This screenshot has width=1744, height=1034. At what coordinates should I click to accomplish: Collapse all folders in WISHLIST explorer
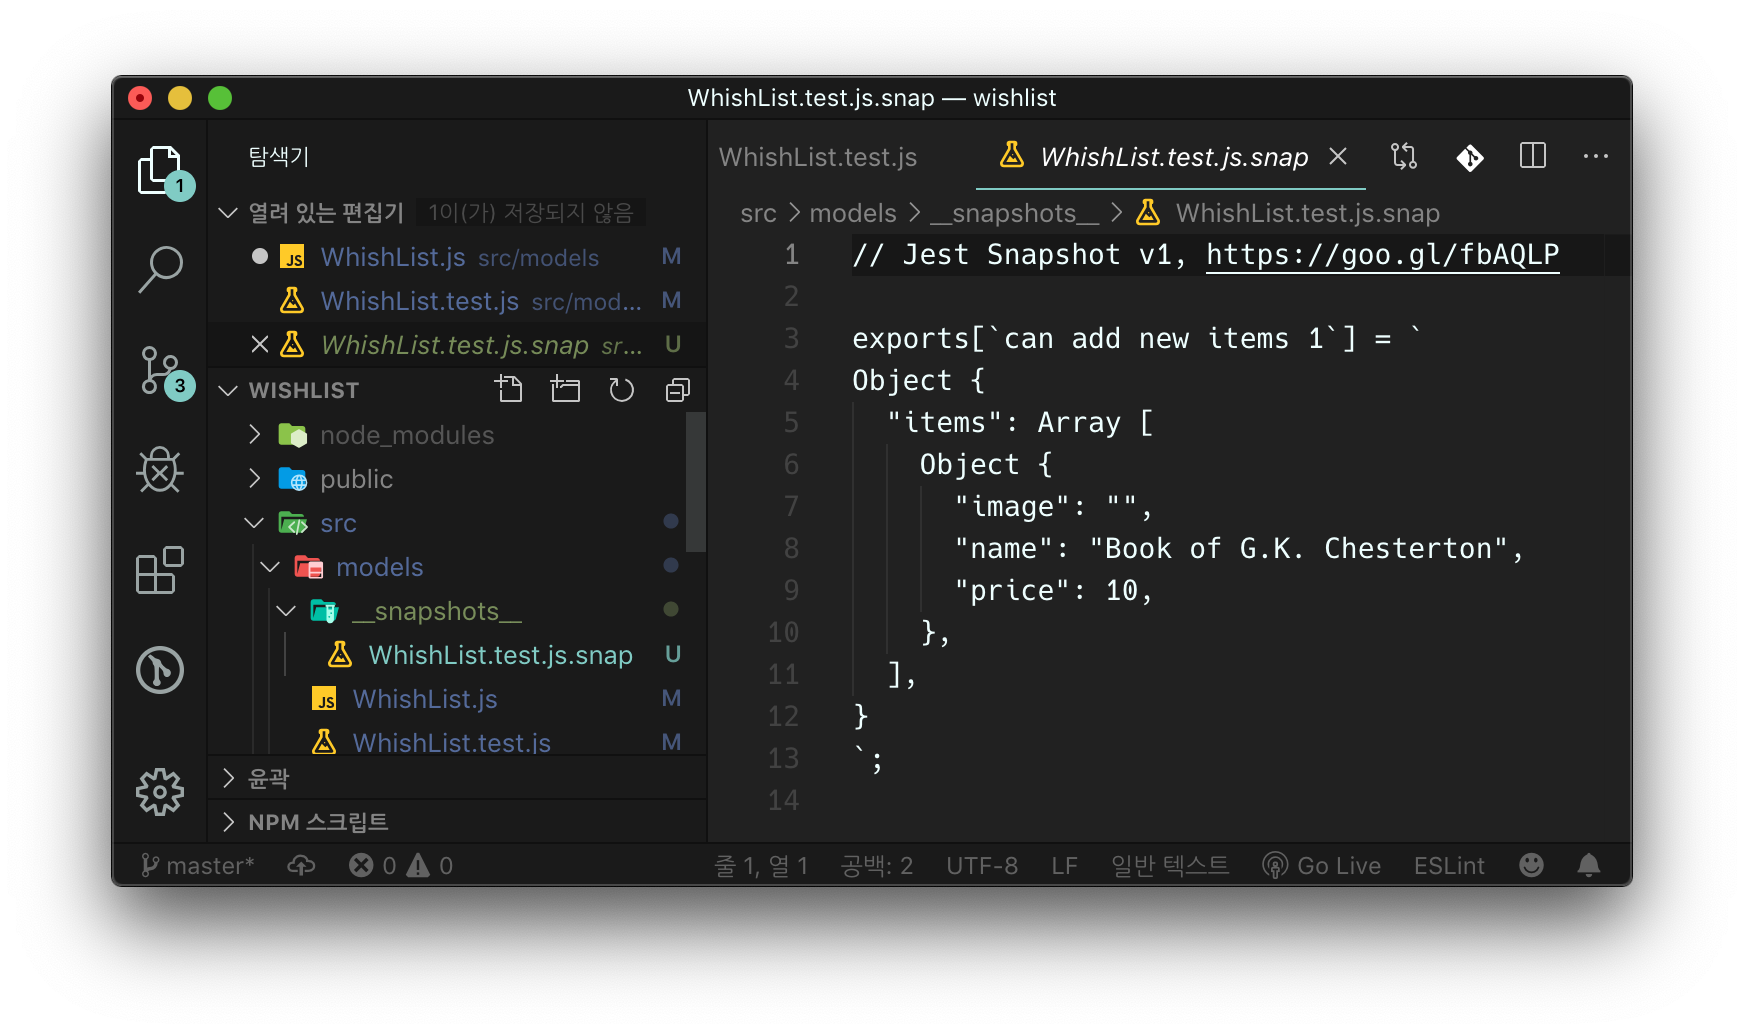tap(678, 389)
